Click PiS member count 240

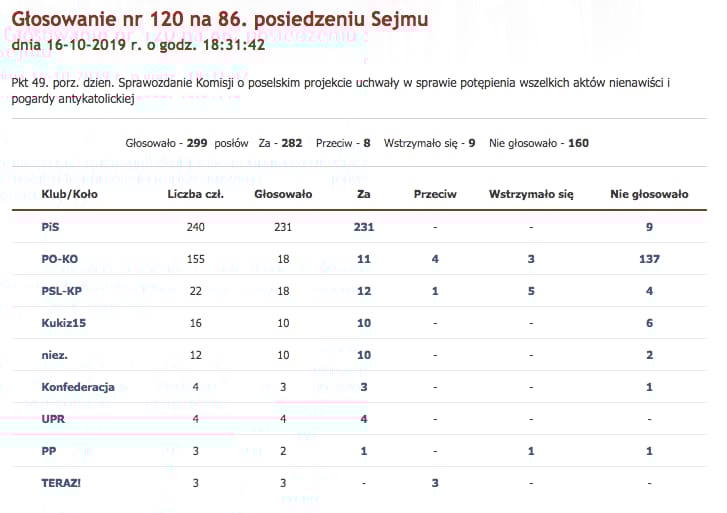195,227
